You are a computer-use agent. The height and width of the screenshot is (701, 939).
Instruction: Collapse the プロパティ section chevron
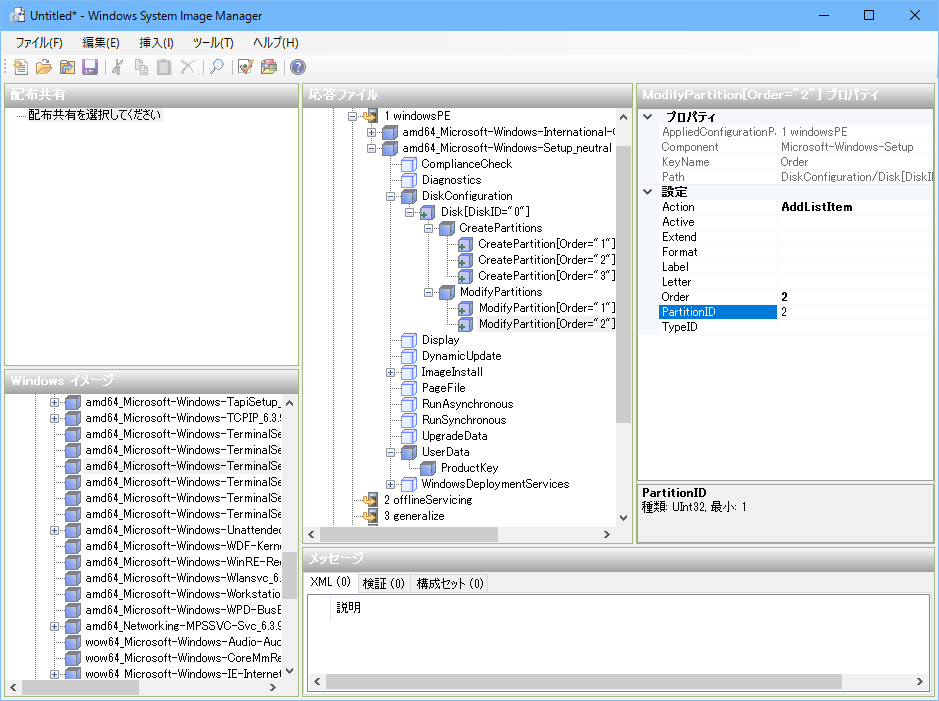(x=648, y=117)
